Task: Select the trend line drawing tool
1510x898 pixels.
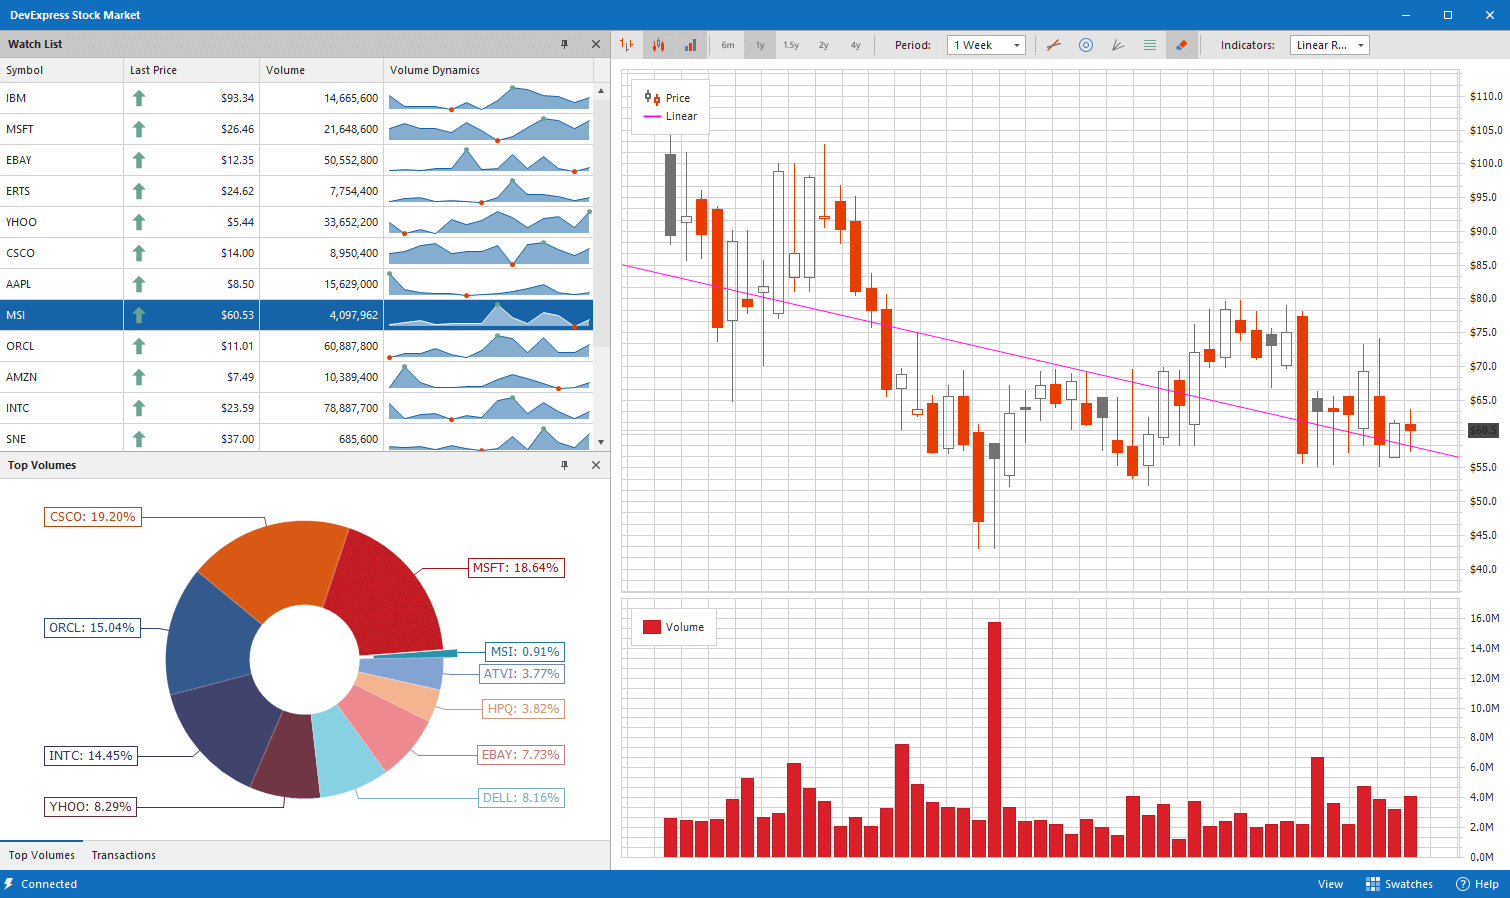Action: [x=1054, y=45]
